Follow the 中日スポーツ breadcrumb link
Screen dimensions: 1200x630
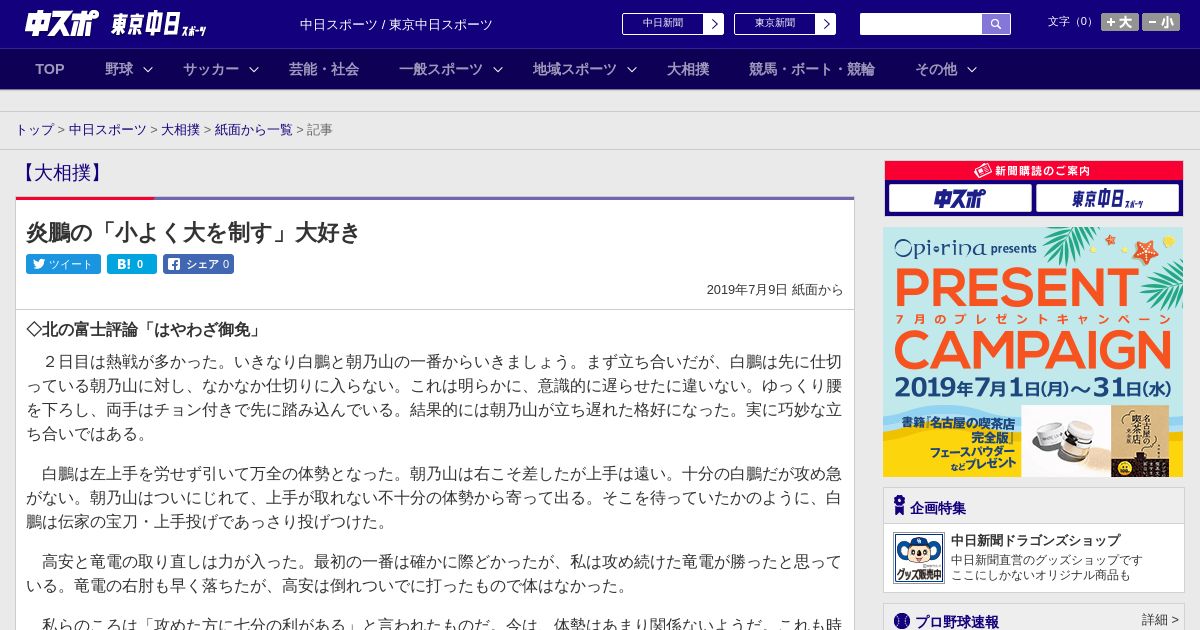click(x=108, y=130)
